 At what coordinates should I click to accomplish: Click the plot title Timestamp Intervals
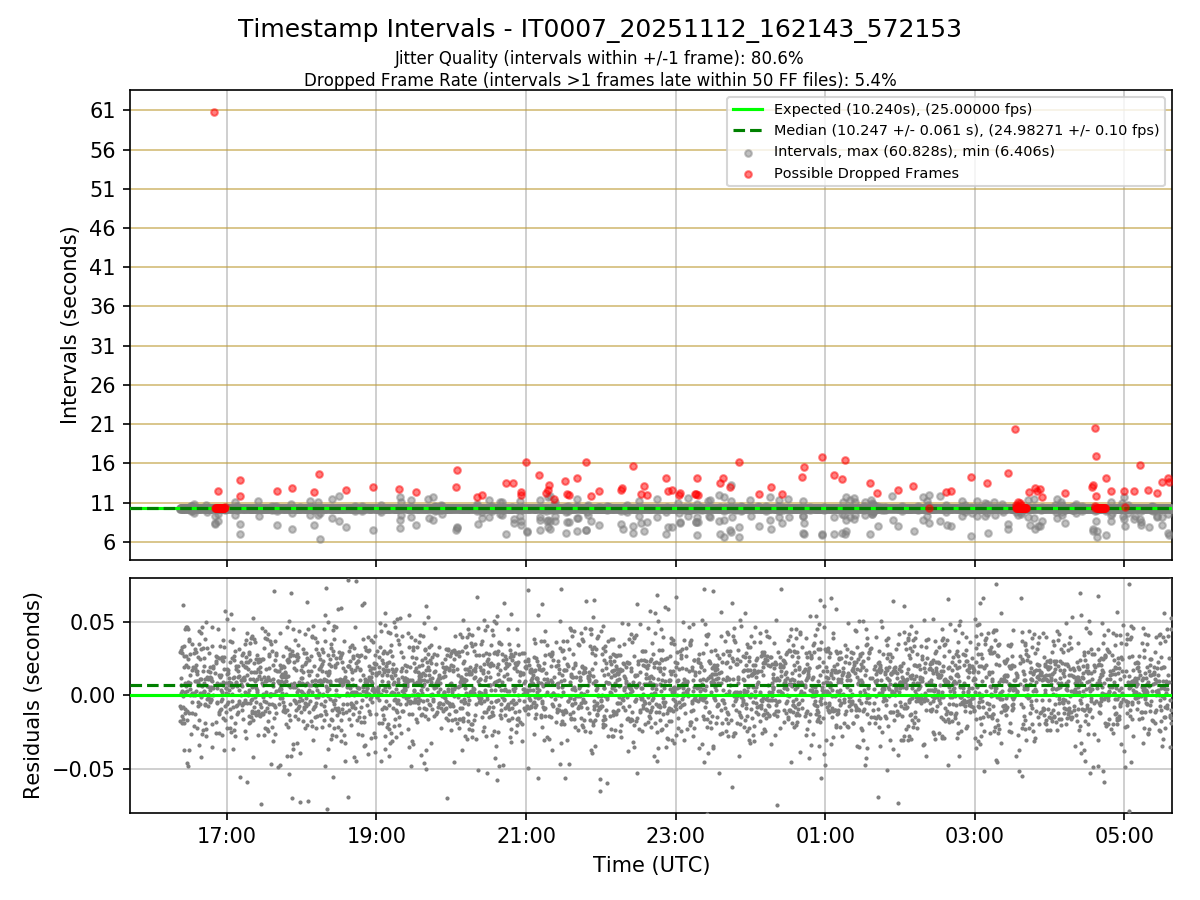tap(599, 29)
